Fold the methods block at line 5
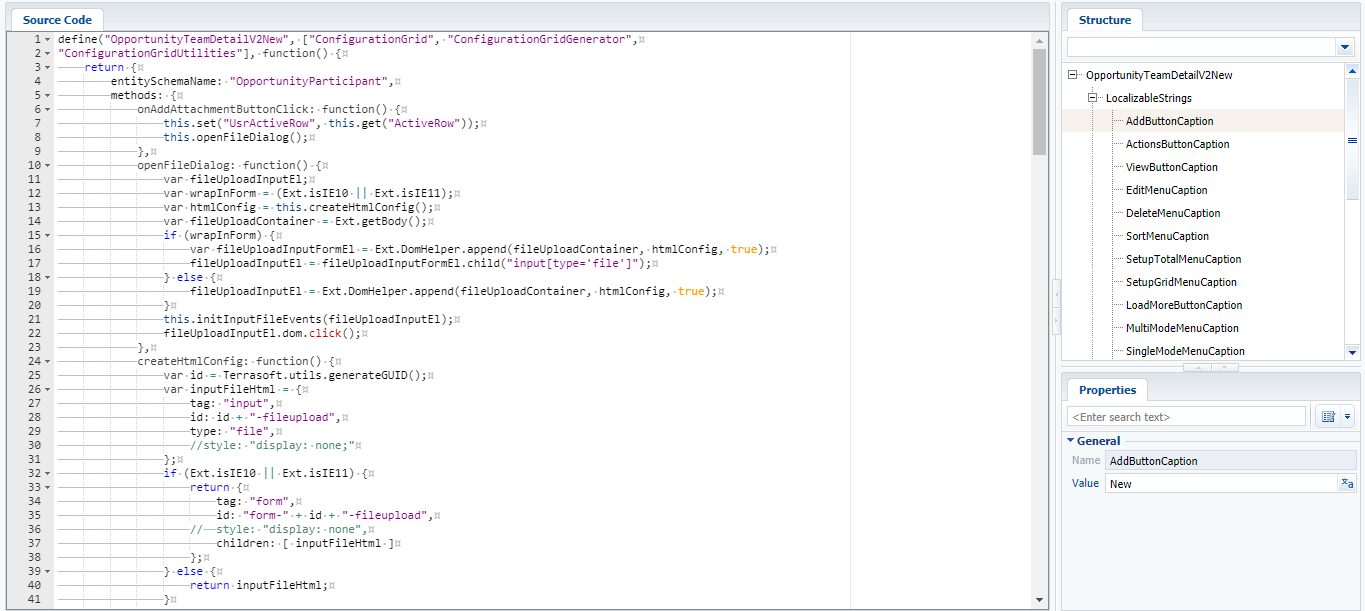 point(47,95)
